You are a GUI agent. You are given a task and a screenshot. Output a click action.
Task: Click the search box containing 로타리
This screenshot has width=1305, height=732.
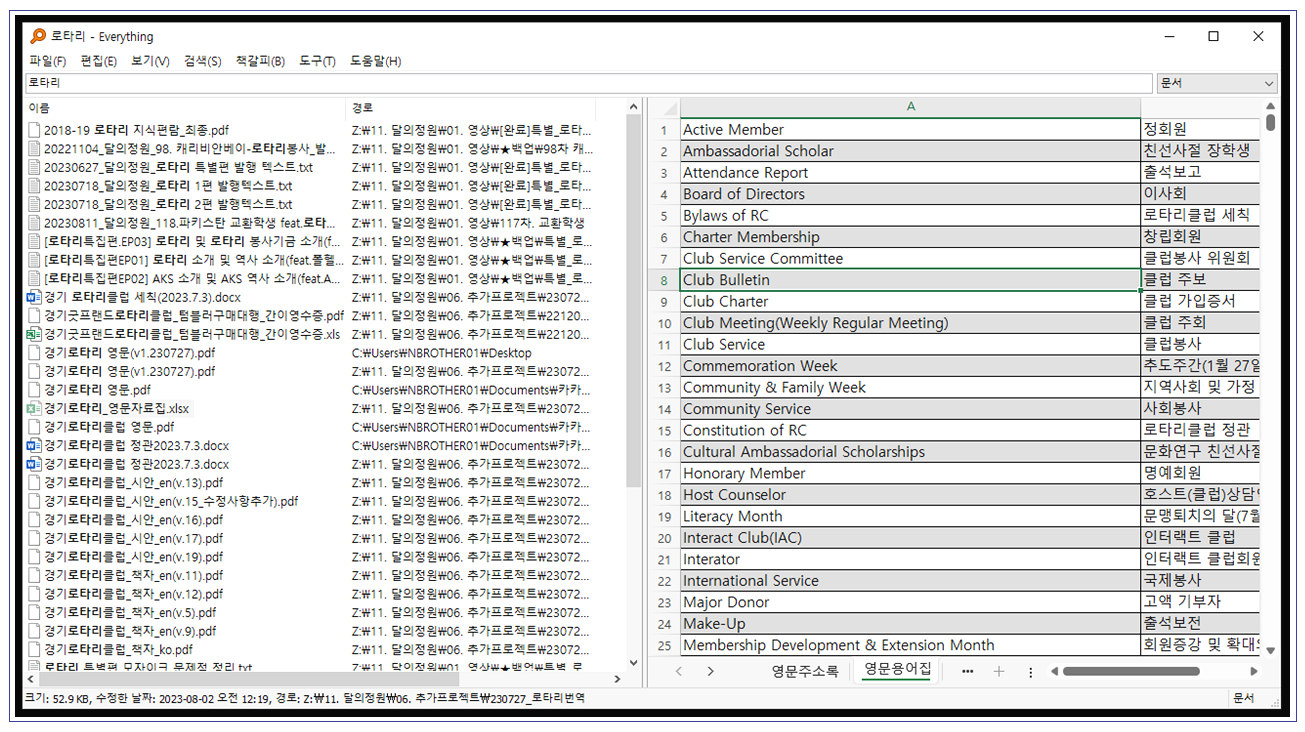coord(589,83)
